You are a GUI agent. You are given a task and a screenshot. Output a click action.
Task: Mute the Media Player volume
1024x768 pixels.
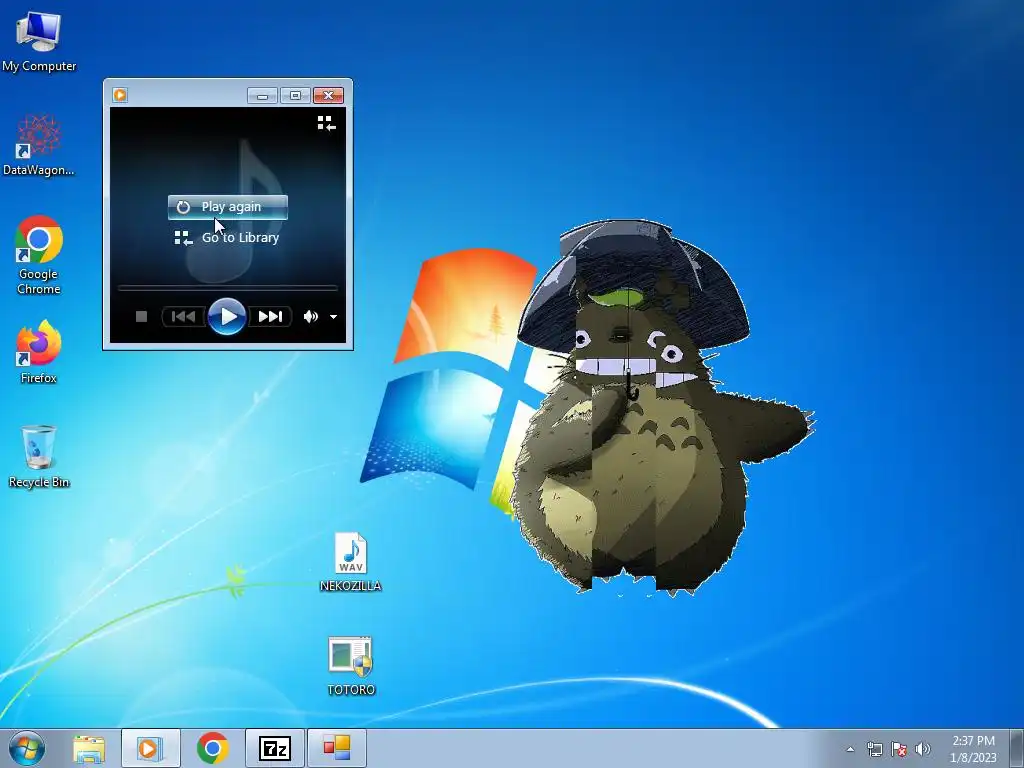311,317
